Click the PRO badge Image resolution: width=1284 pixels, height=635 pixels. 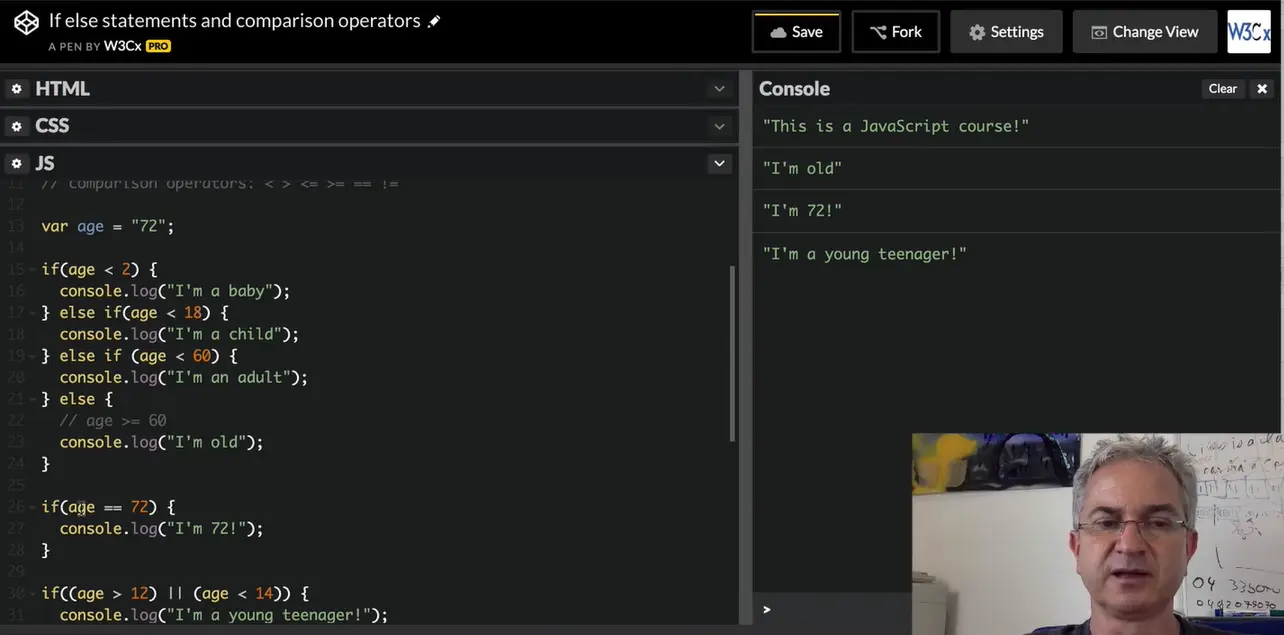[x=158, y=46]
